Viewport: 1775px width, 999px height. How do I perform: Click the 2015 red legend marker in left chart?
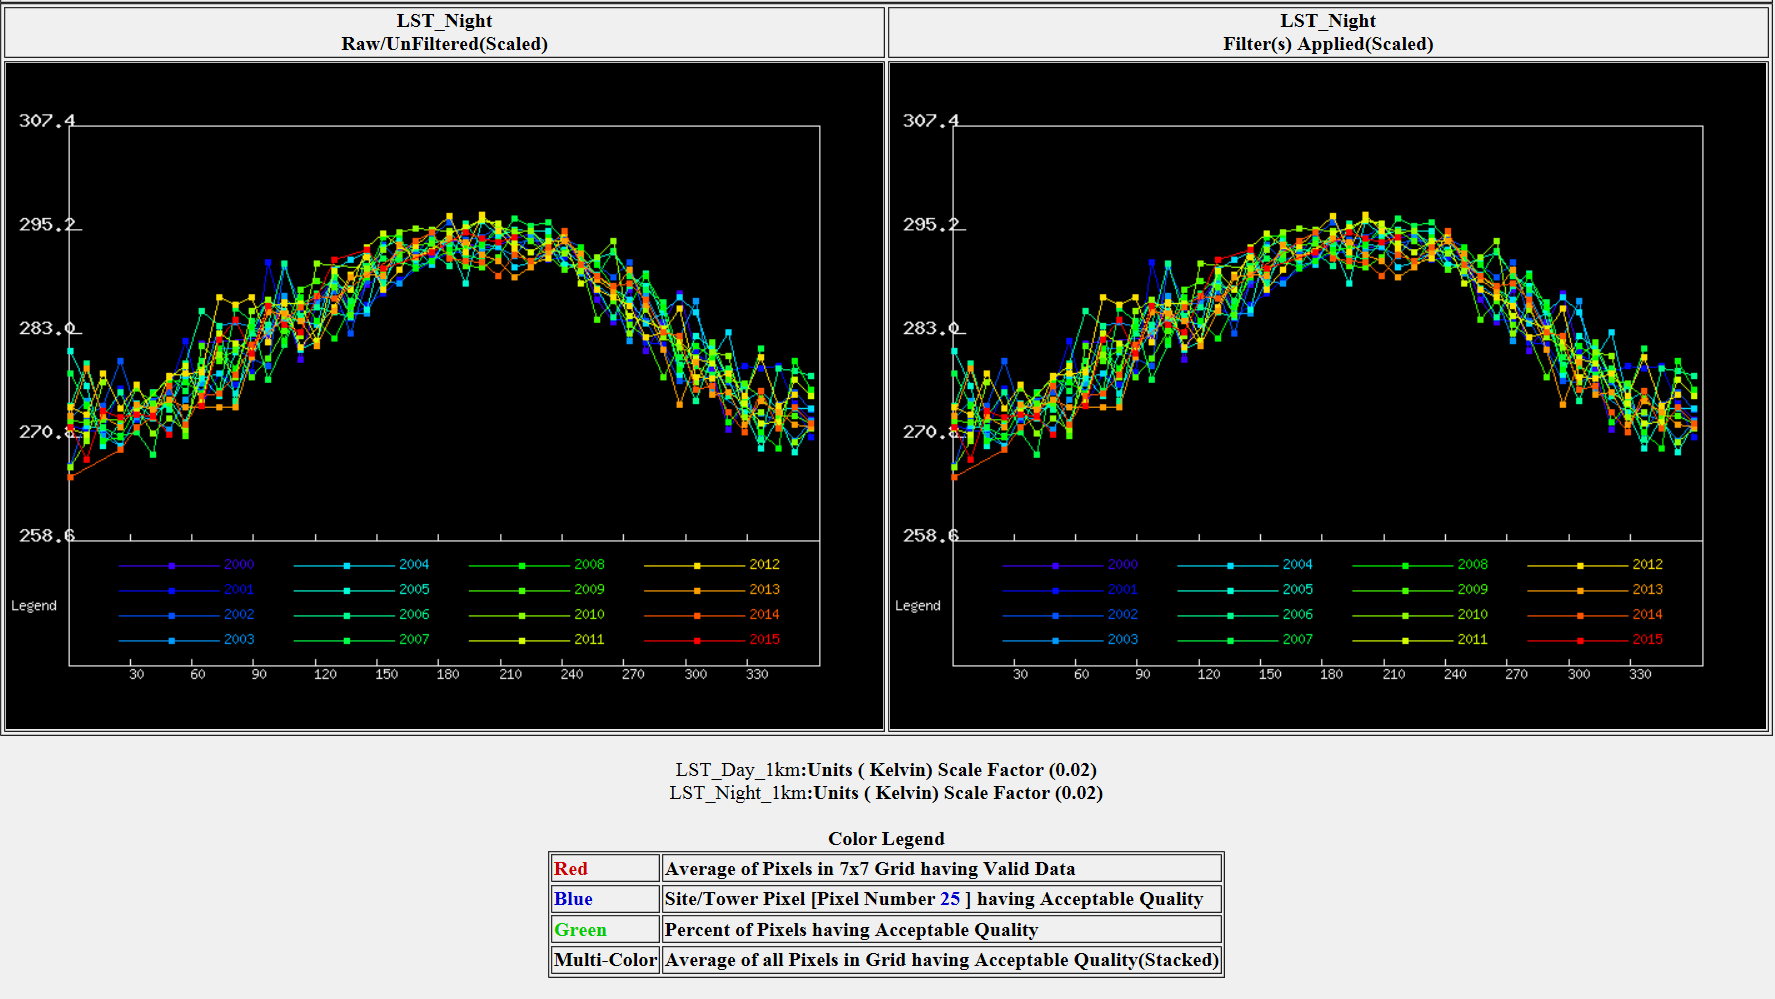pos(697,640)
